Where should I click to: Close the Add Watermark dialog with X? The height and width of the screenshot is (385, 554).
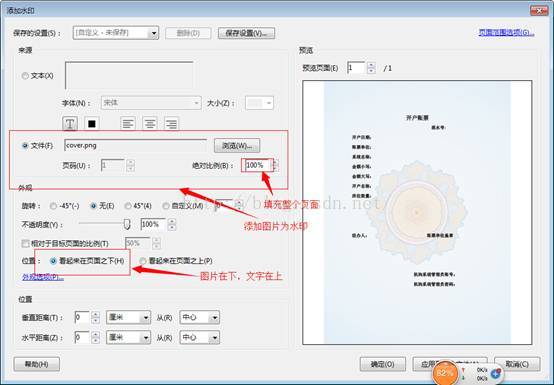539,11
